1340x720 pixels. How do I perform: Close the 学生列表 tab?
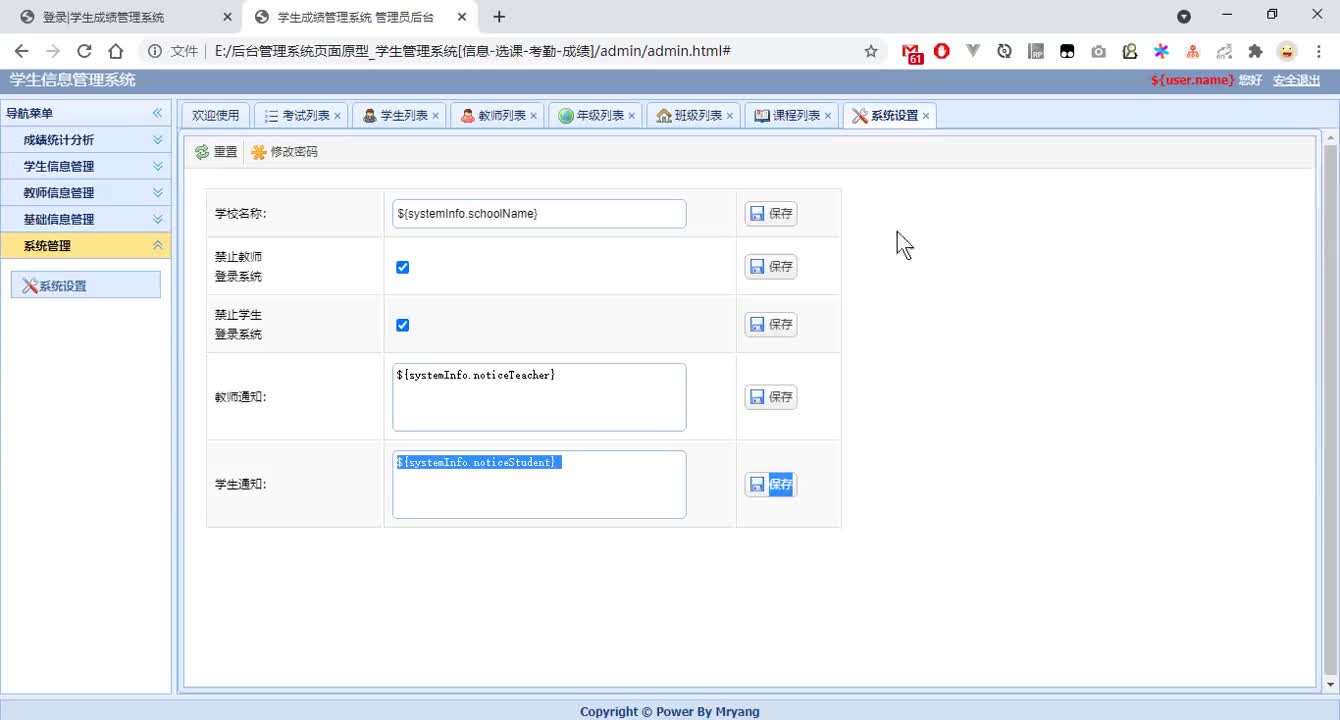[x=435, y=116]
